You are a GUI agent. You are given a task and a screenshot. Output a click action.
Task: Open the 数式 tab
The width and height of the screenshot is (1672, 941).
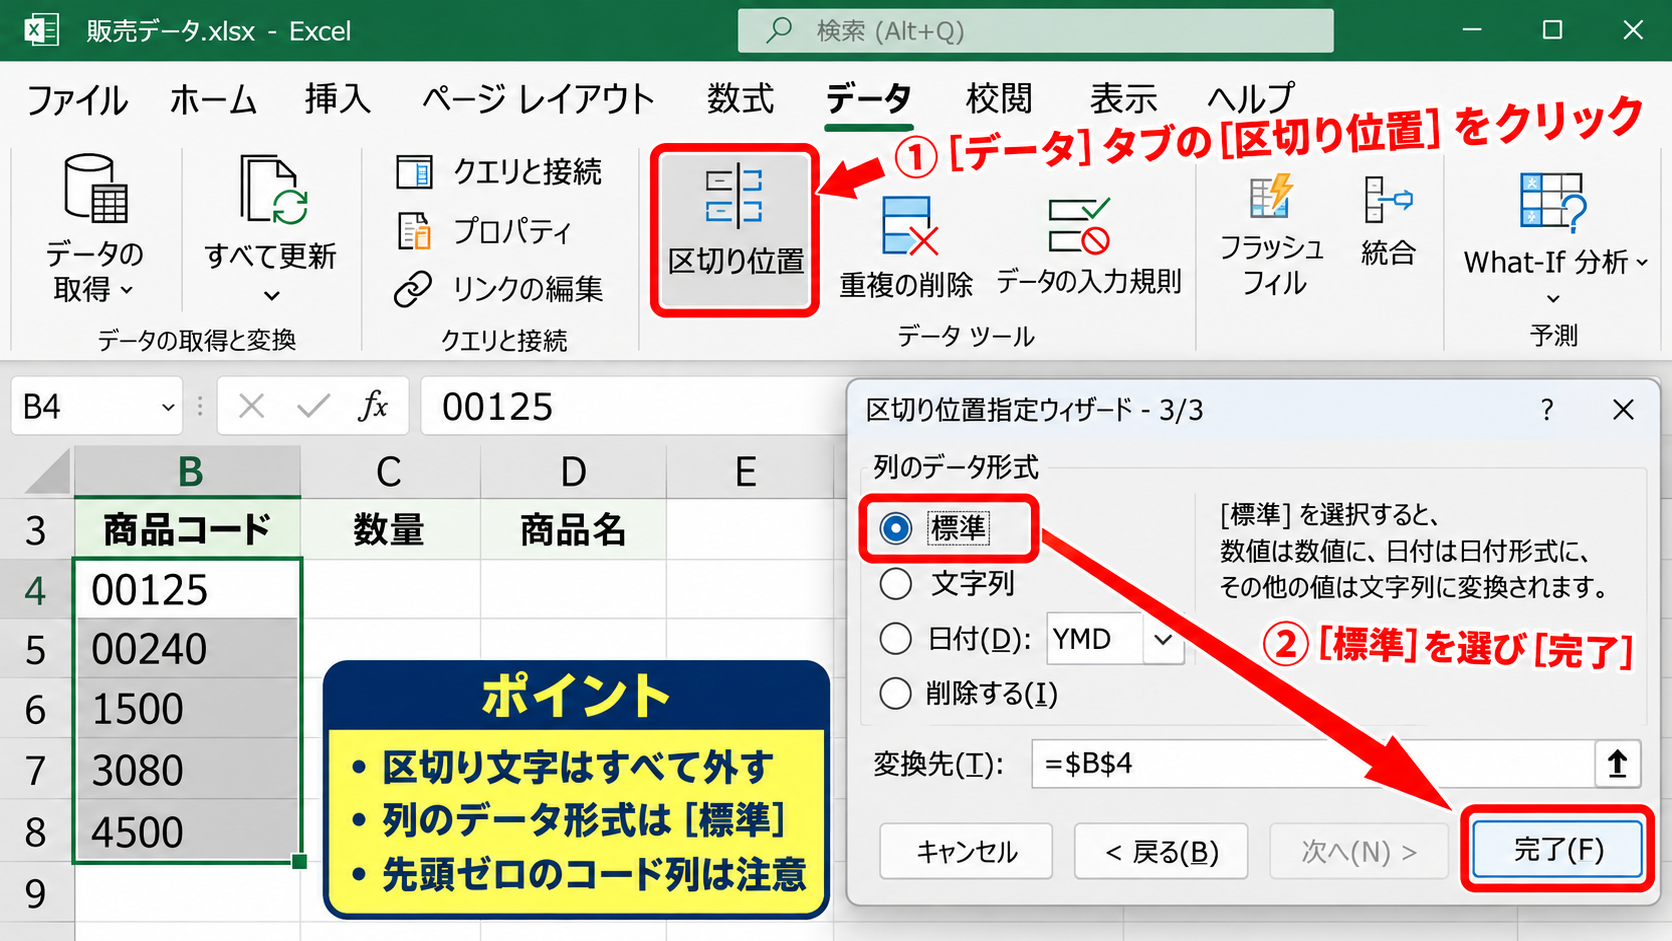point(740,99)
